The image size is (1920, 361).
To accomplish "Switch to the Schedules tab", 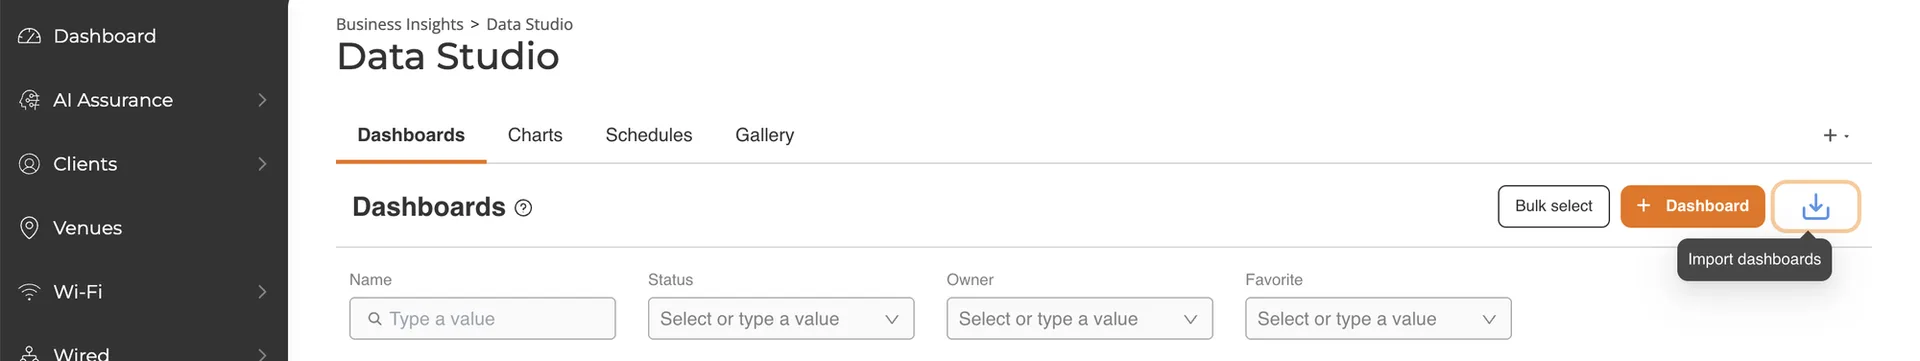I will (x=649, y=135).
